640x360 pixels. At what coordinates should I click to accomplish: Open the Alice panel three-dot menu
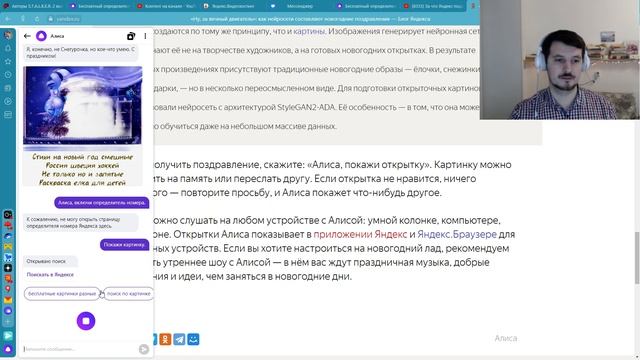[x=145, y=36]
